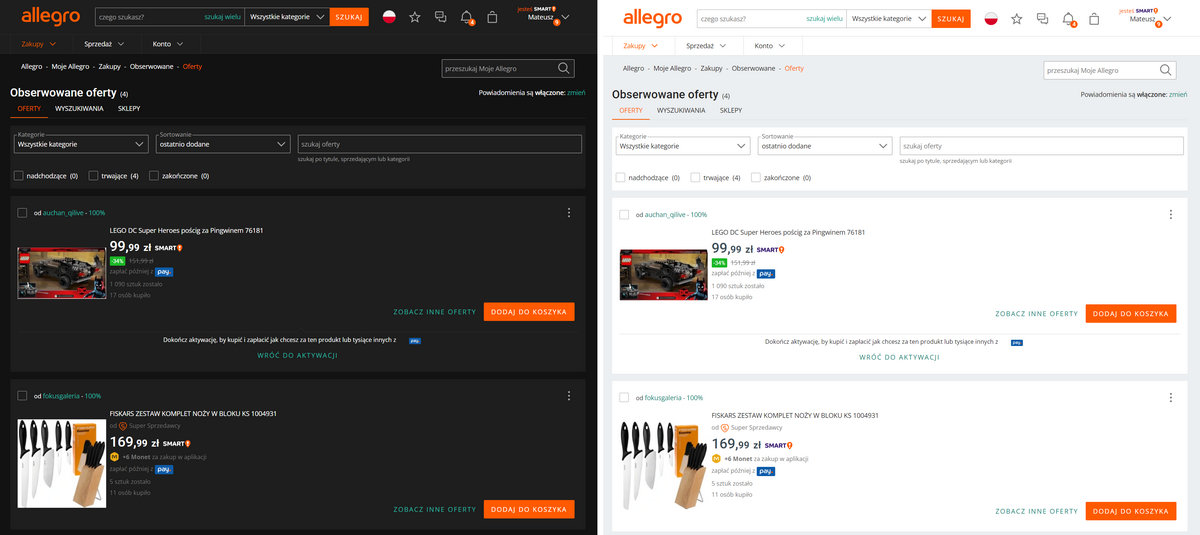Viewport: 1200px width, 535px height.
Task: Click Allegro logo in dark theme
Action: tap(49, 16)
